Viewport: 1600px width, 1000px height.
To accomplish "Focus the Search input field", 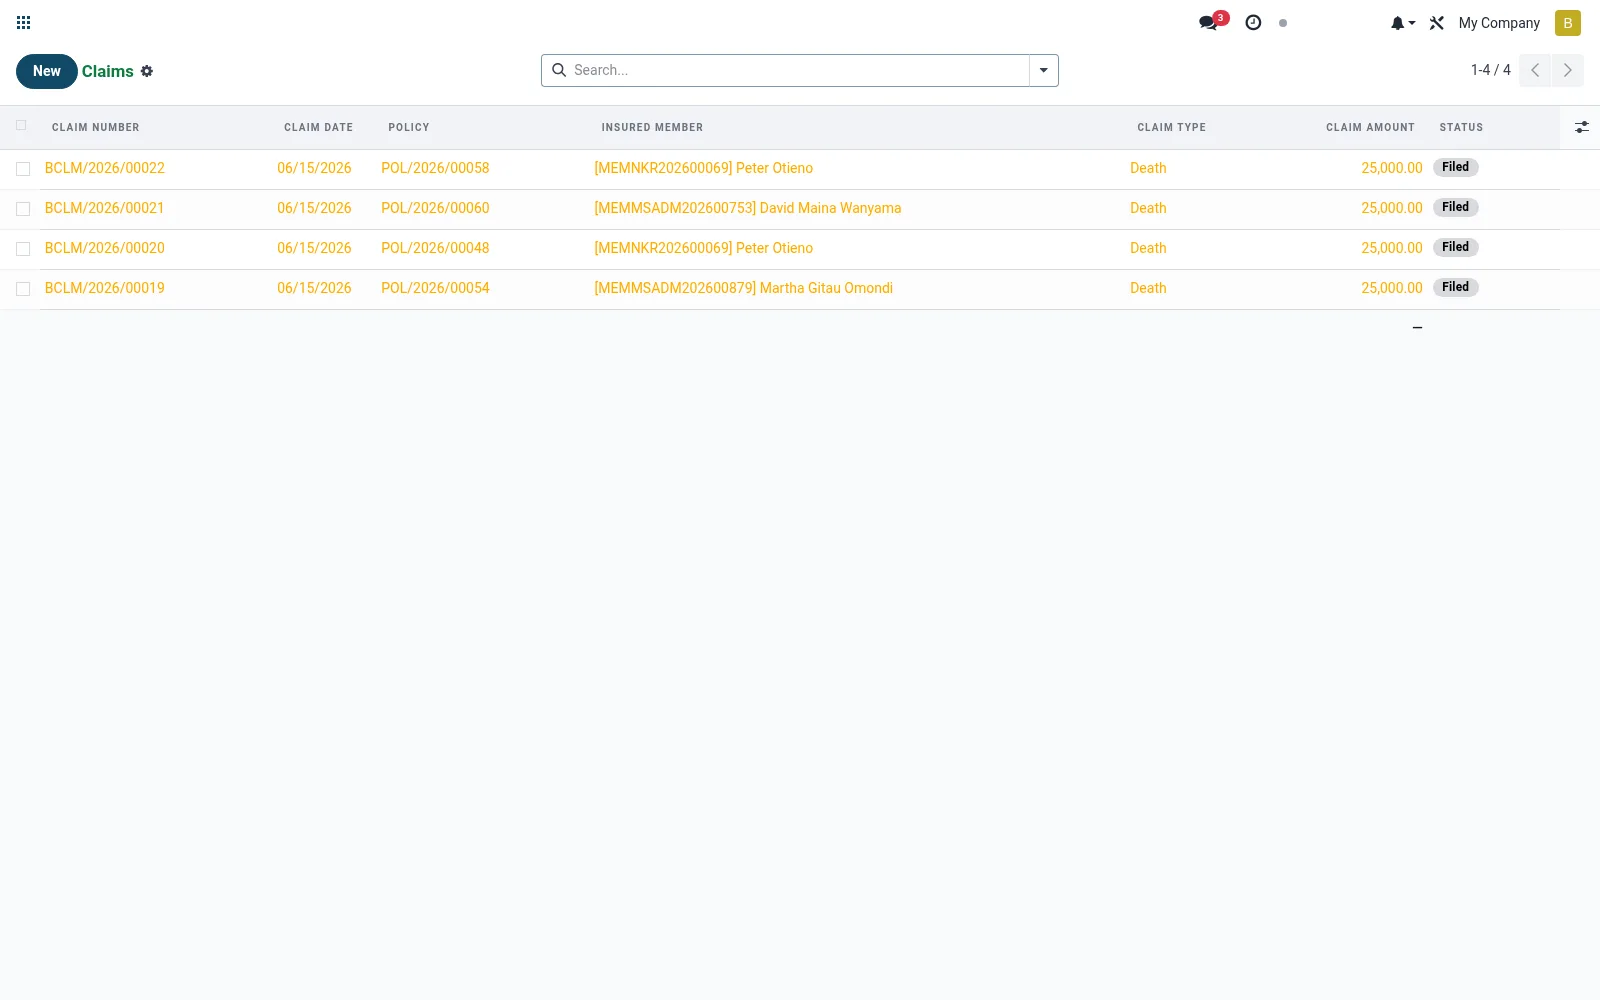I will 798,70.
